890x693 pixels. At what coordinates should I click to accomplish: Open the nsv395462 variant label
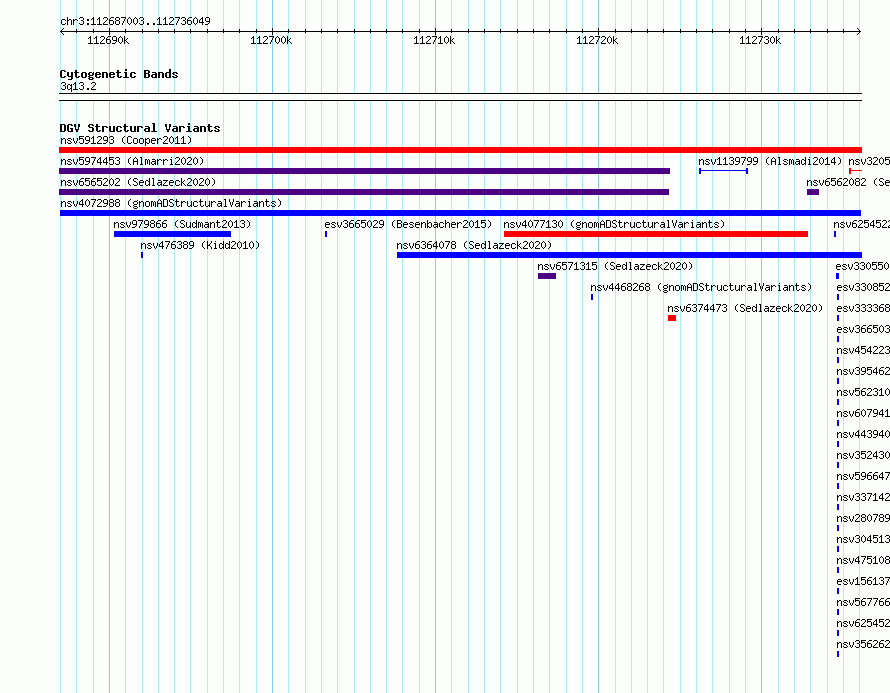[863, 371]
